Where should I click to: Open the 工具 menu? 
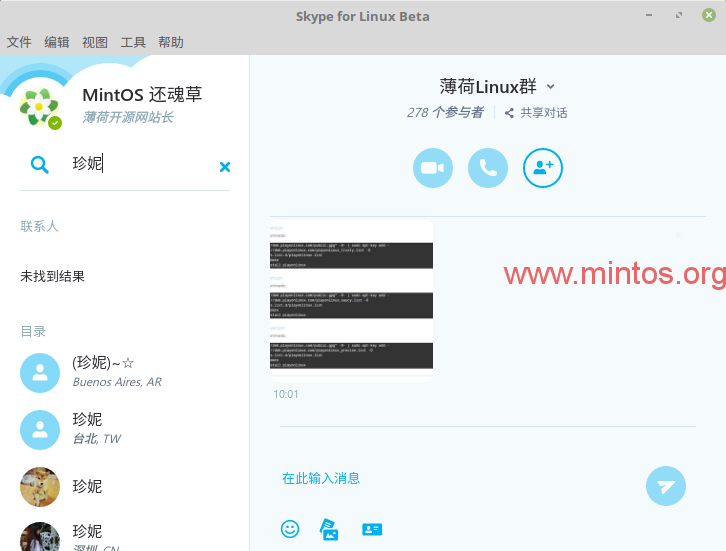(x=133, y=42)
